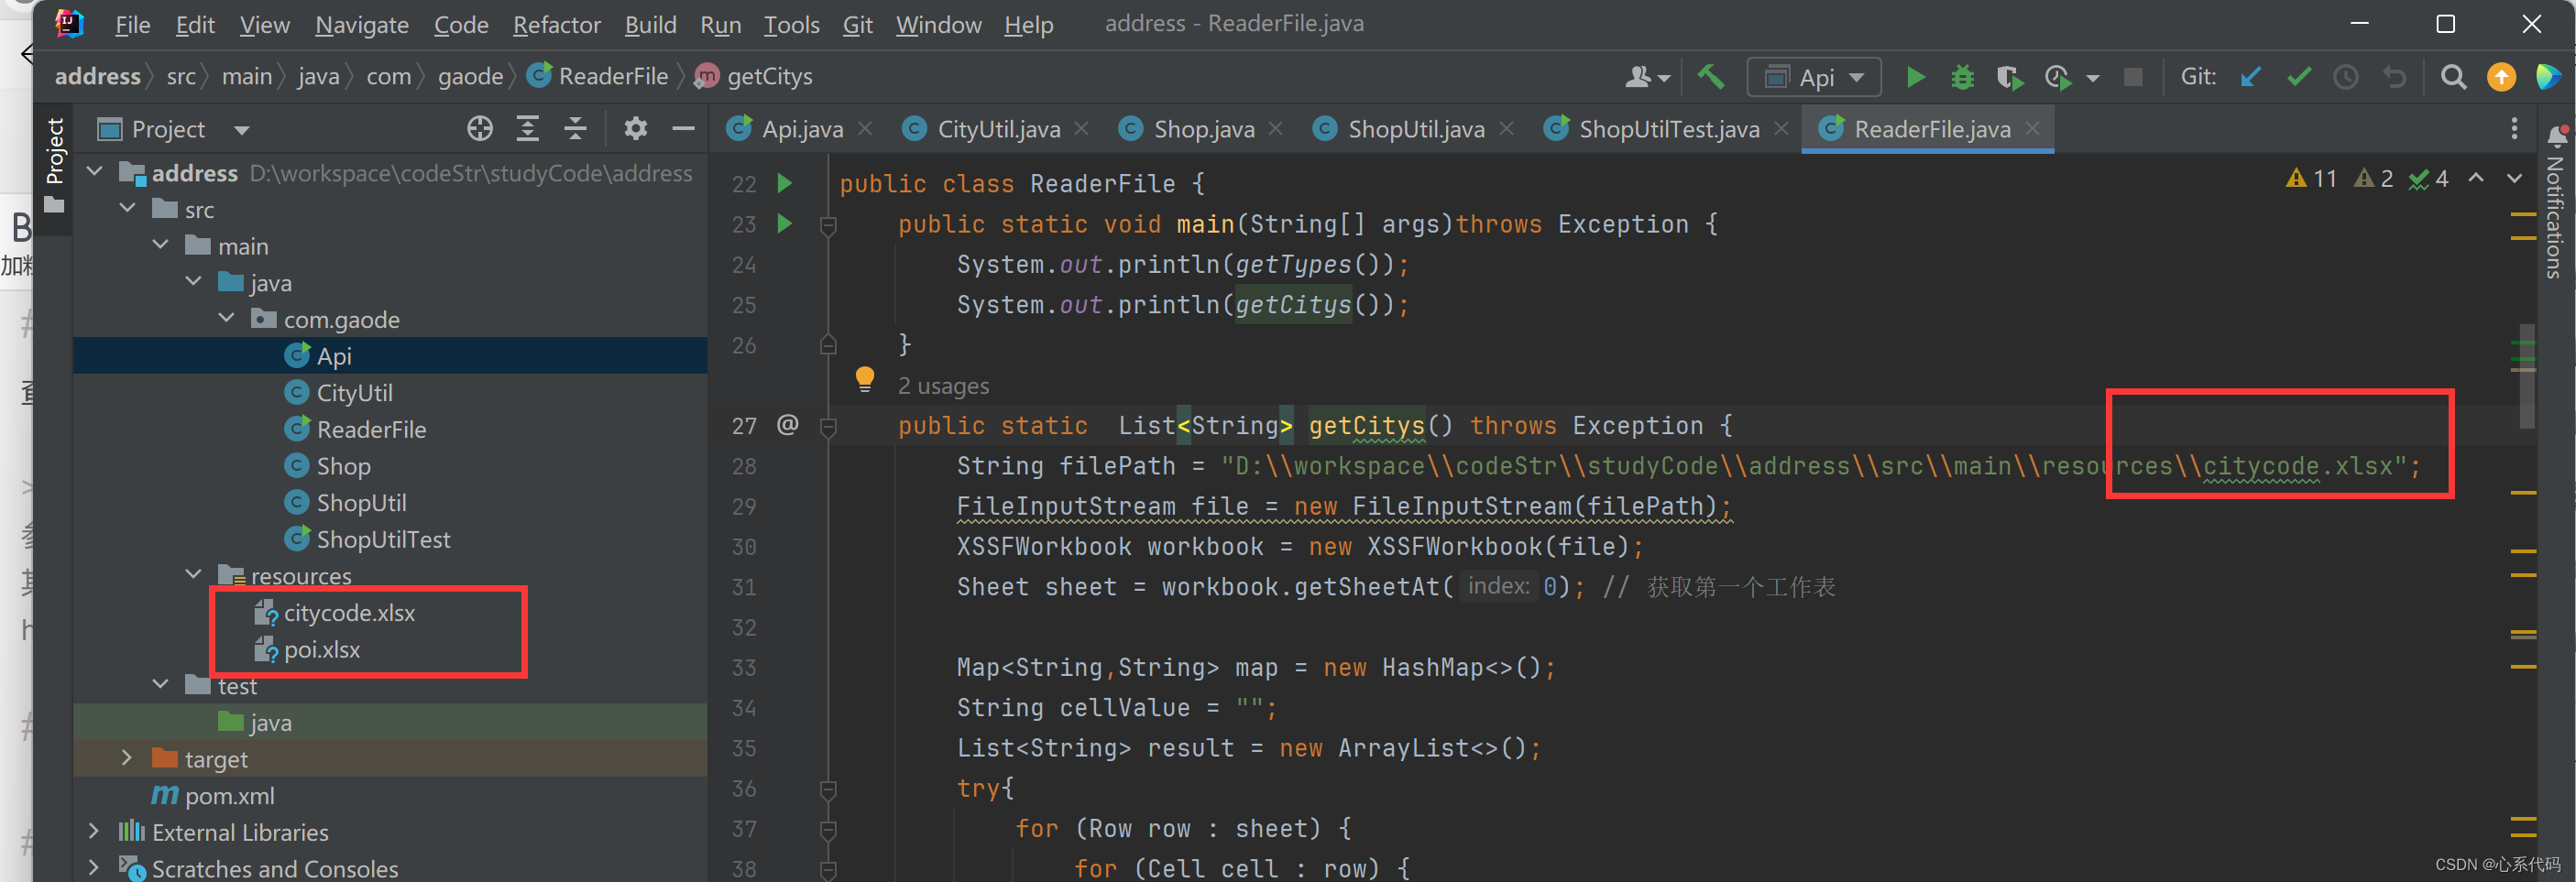Click the Build project hammer icon
Viewport: 2576px width, 882px height.
click(x=1711, y=77)
